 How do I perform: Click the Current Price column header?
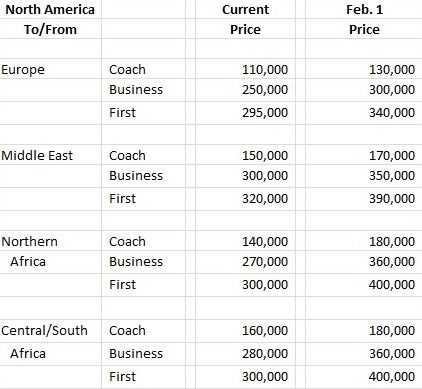point(245,19)
